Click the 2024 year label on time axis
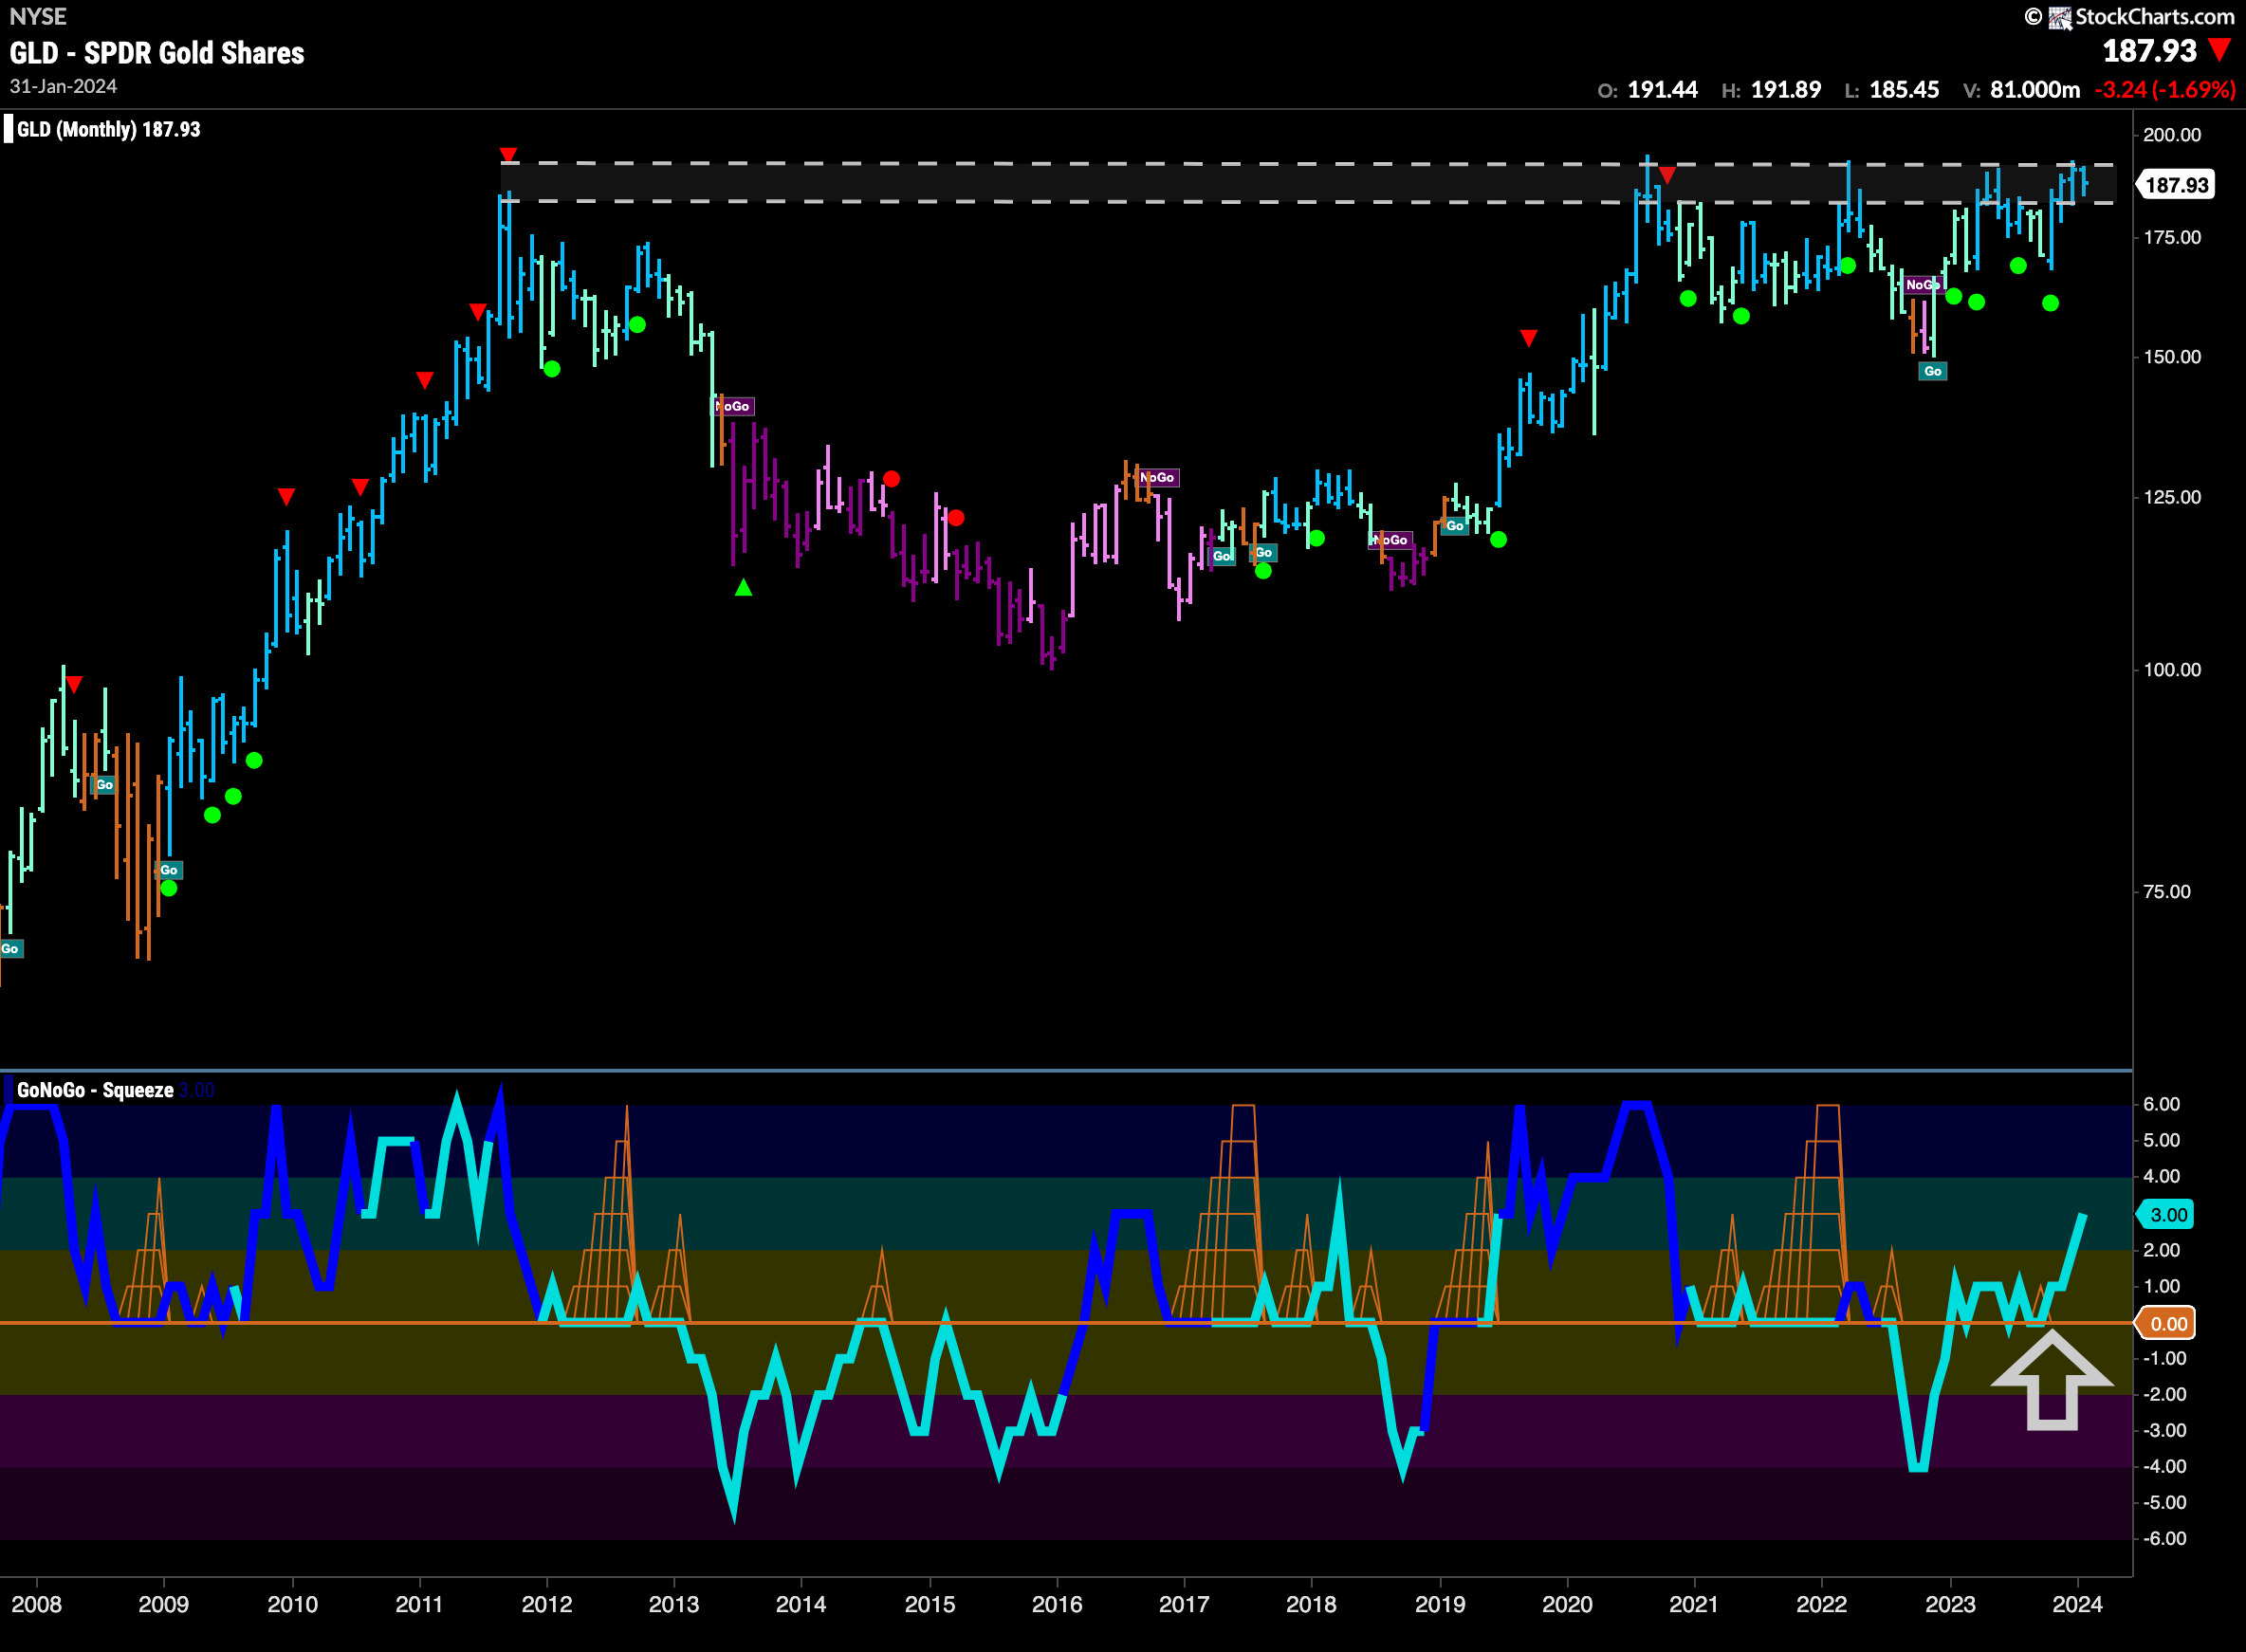Viewport: 2246px width, 1652px height. pos(2077,1605)
